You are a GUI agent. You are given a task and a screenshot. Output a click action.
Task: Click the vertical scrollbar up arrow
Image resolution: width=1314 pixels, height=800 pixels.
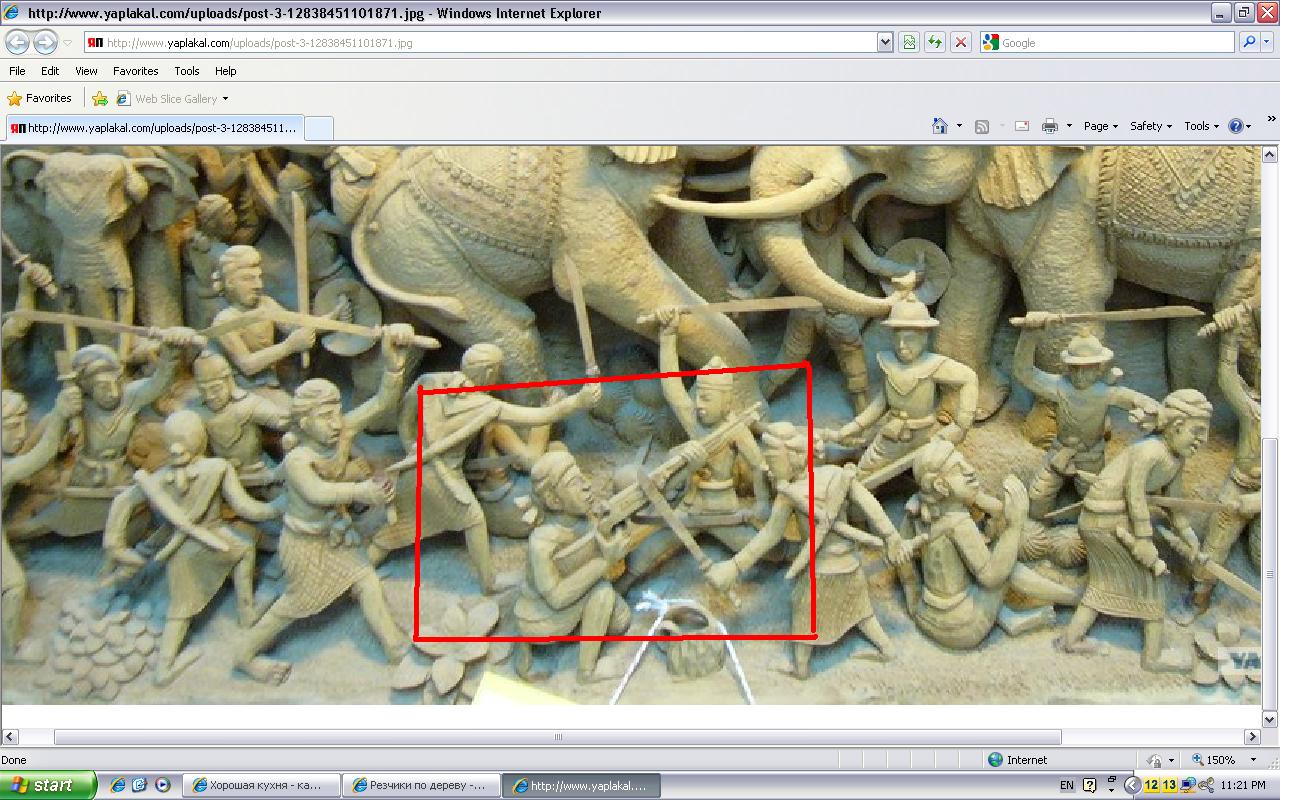point(1270,155)
